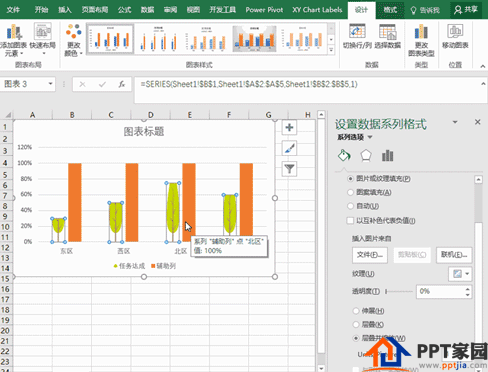The width and height of the screenshot is (488, 372).
Task: Click the Move Chart (移动图表) icon
Action: tap(455, 37)
